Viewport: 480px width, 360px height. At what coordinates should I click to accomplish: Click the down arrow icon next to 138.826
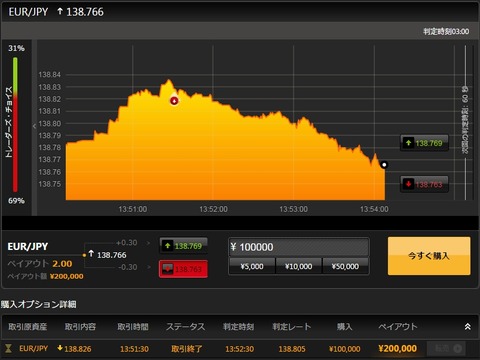(x=60, y=348)
